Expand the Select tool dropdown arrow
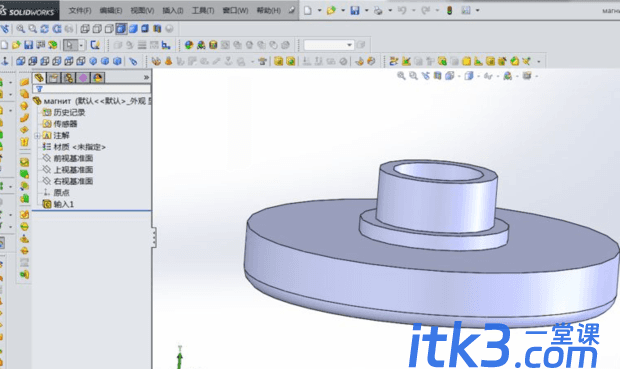This screenshot has height=369, width=620. coord(81,45)
